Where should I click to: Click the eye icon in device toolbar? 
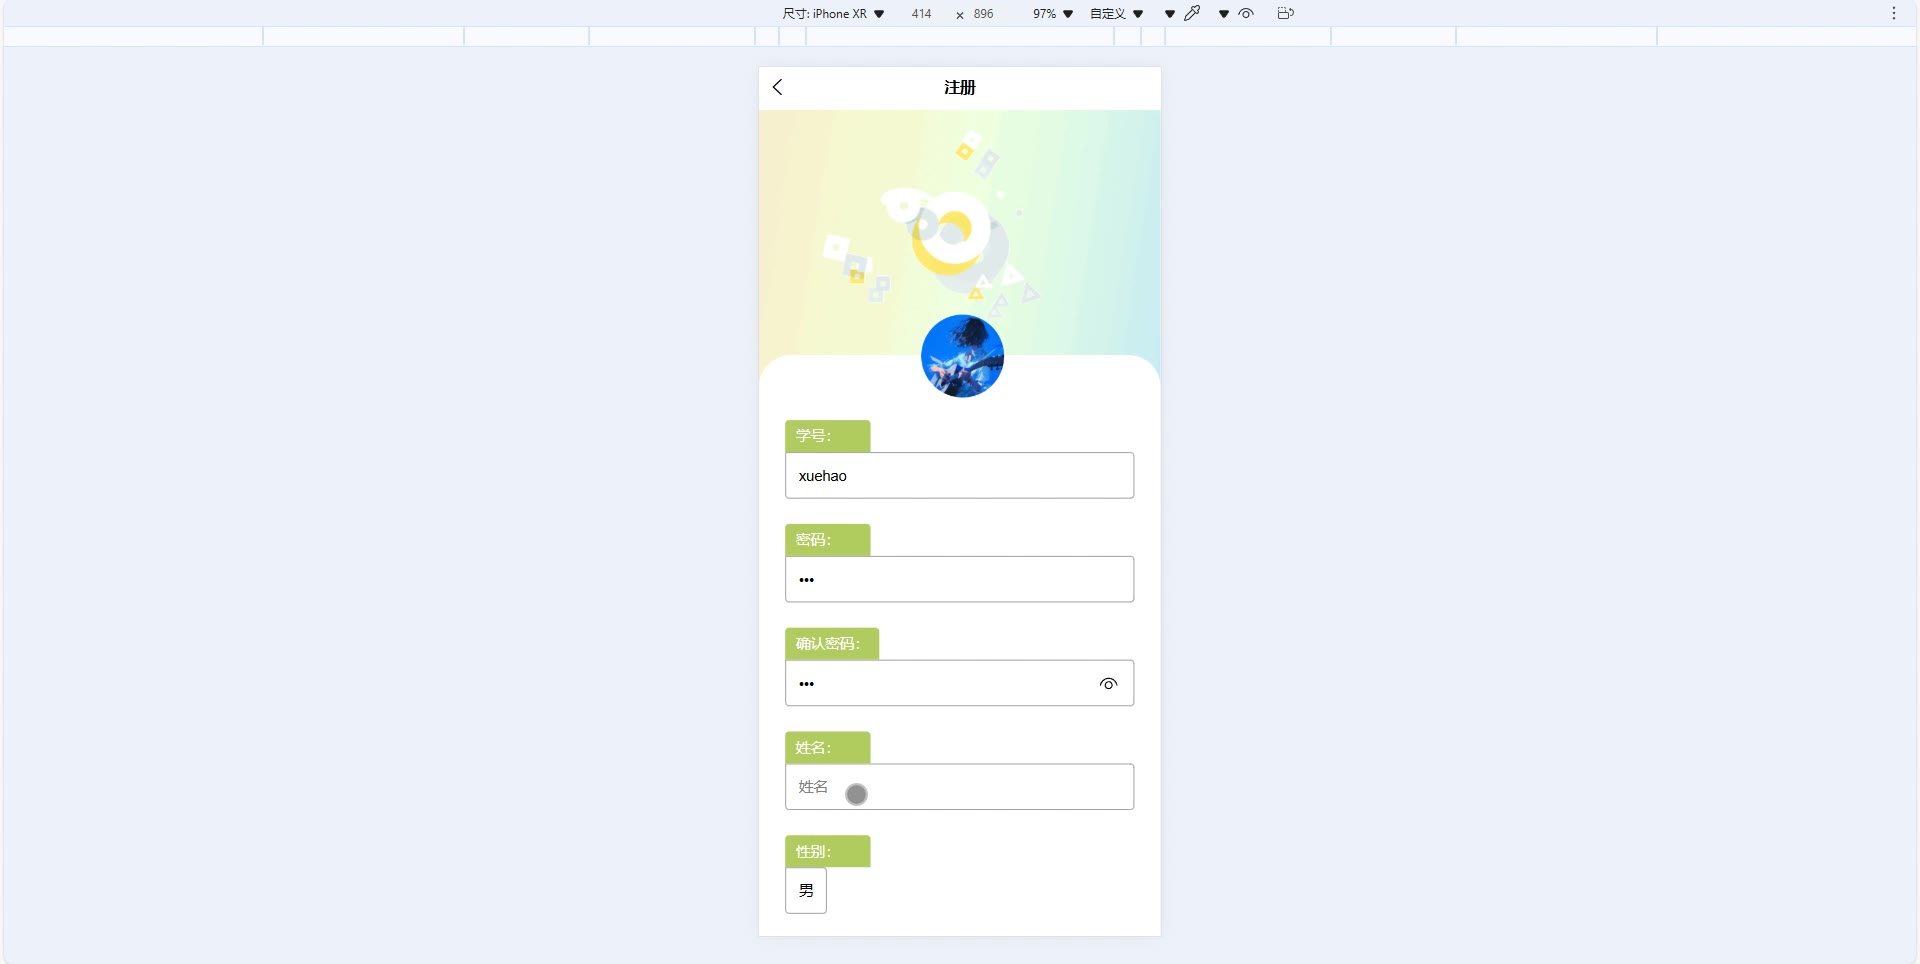(x=1246, y=13)
